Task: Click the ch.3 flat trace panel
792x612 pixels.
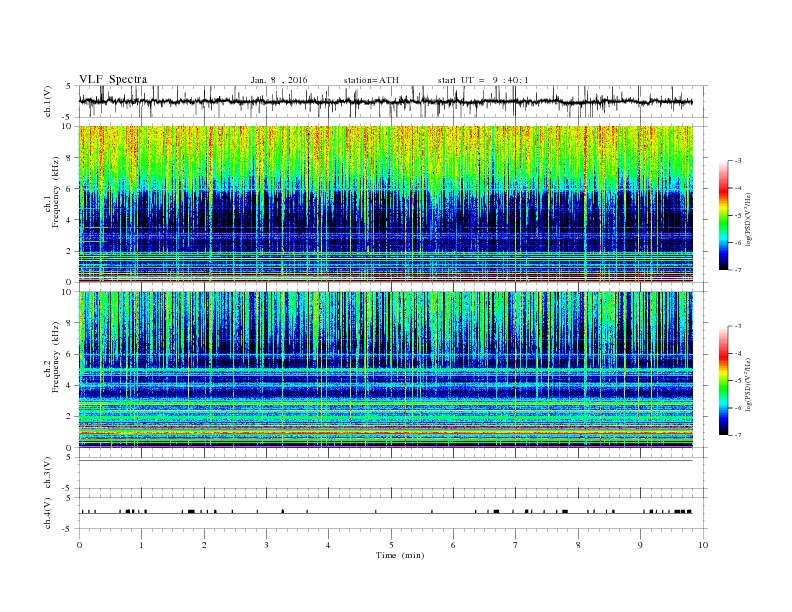Action: click(393, 473)
